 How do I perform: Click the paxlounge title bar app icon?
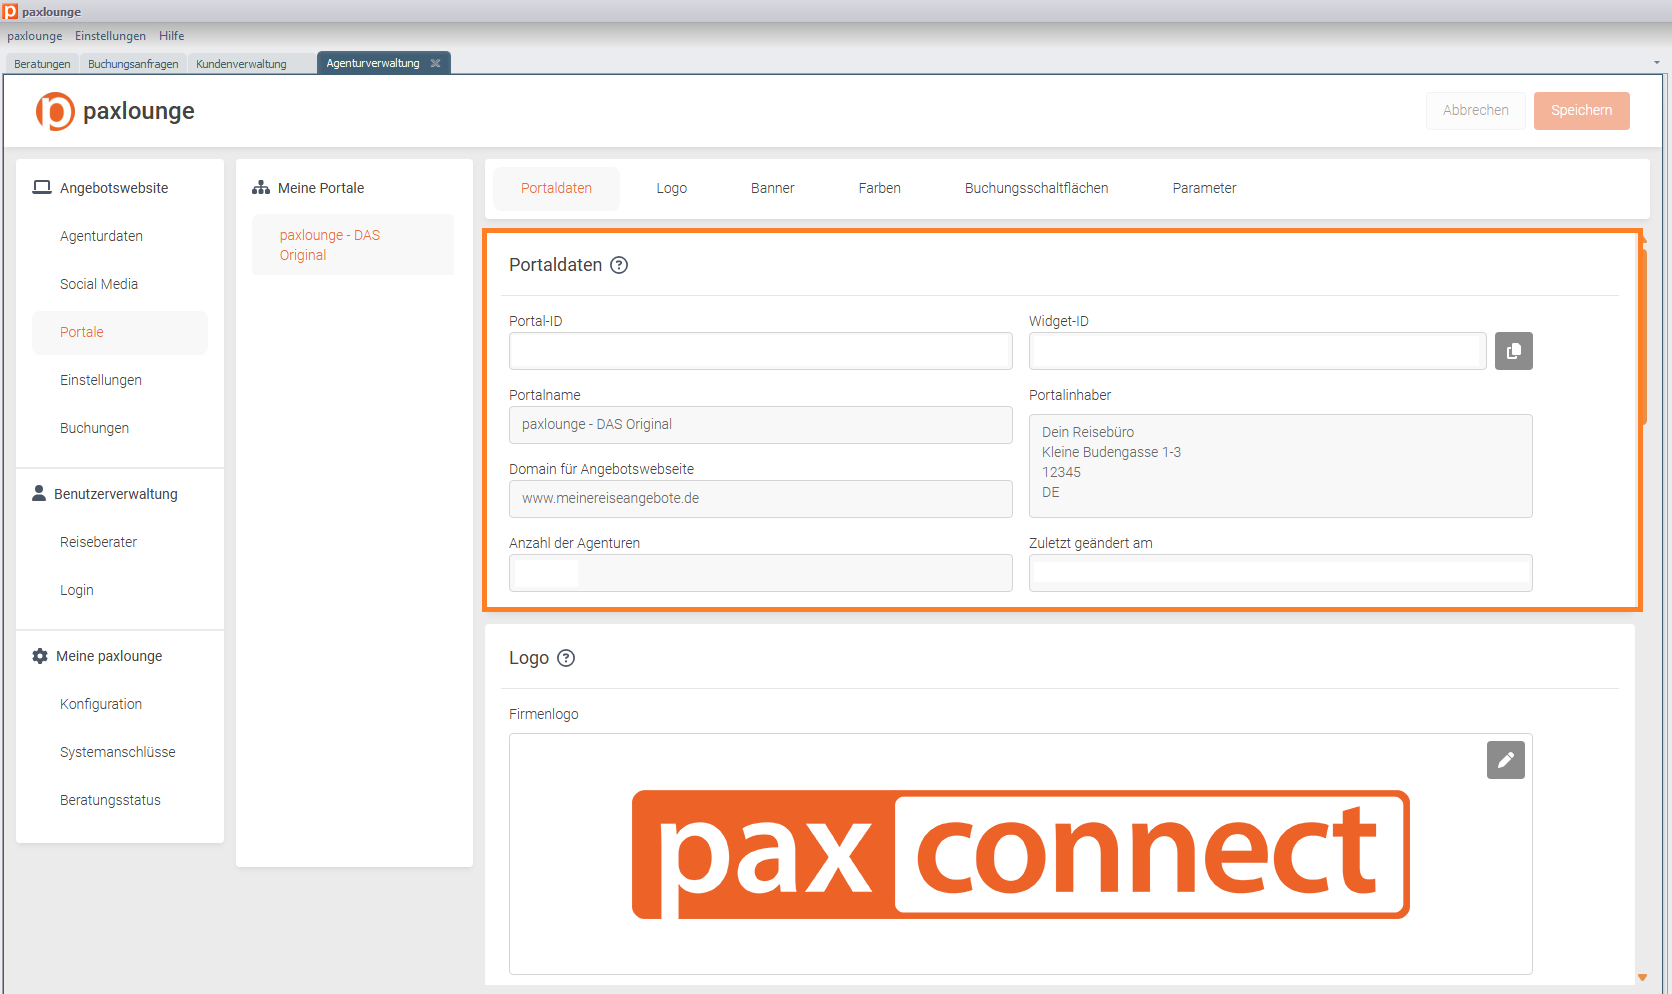[10, 11]
